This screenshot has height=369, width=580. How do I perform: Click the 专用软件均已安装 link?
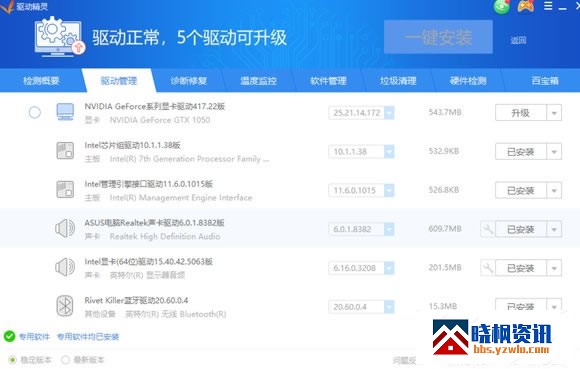(88, 336)
